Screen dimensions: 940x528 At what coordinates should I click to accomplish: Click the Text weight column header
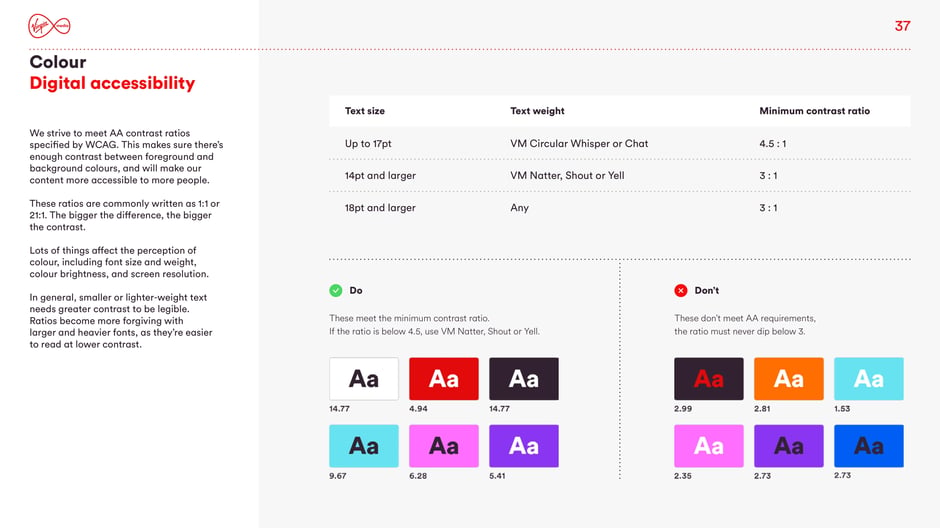[x=537, y=111]
